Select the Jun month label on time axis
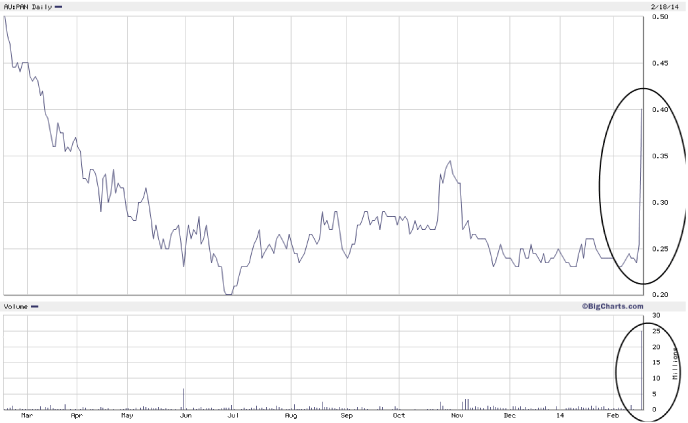Viewport: 688px width, 423px height. pyautogui.click(x=186, y=417)
